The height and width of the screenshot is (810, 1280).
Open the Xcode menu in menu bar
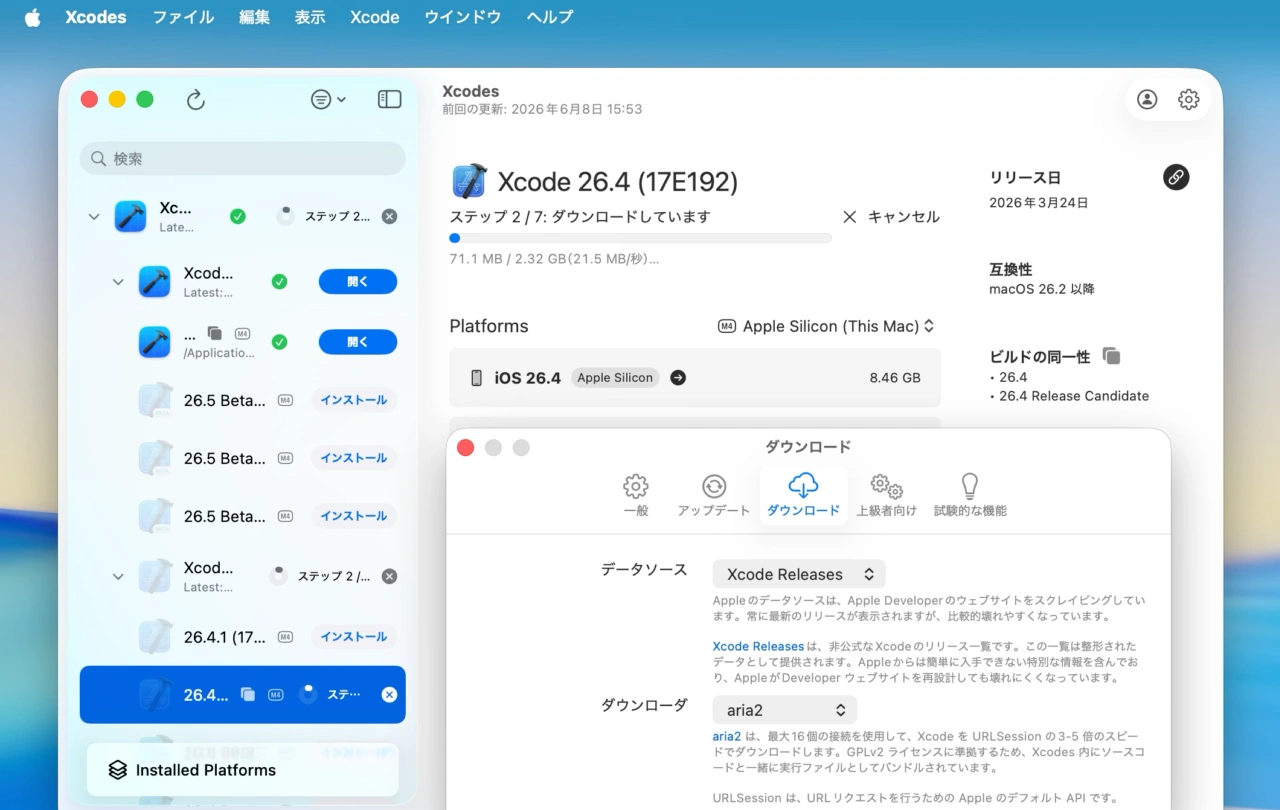pyautogui.click(x=375, y=17)
